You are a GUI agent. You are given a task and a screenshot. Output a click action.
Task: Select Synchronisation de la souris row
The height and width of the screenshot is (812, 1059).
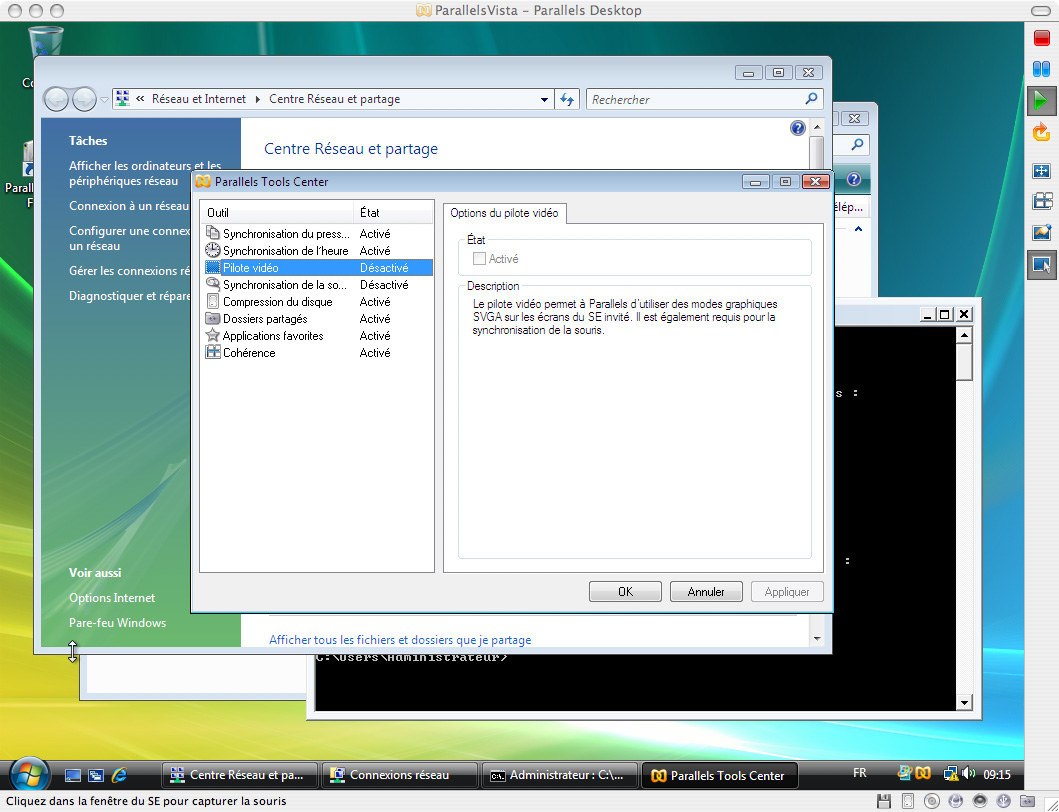click(317, 284)
